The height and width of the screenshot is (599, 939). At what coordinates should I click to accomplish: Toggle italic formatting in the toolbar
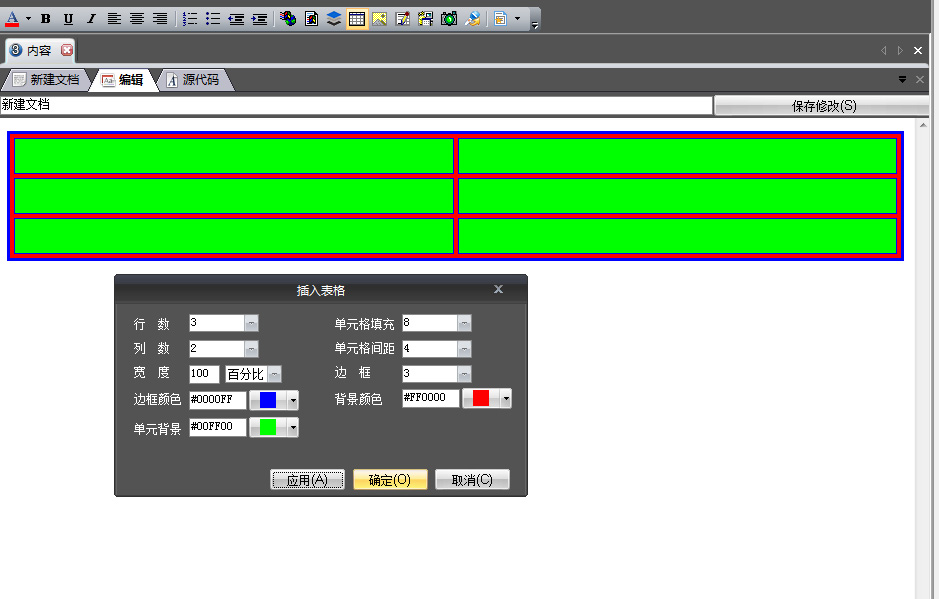pos(91,18)
